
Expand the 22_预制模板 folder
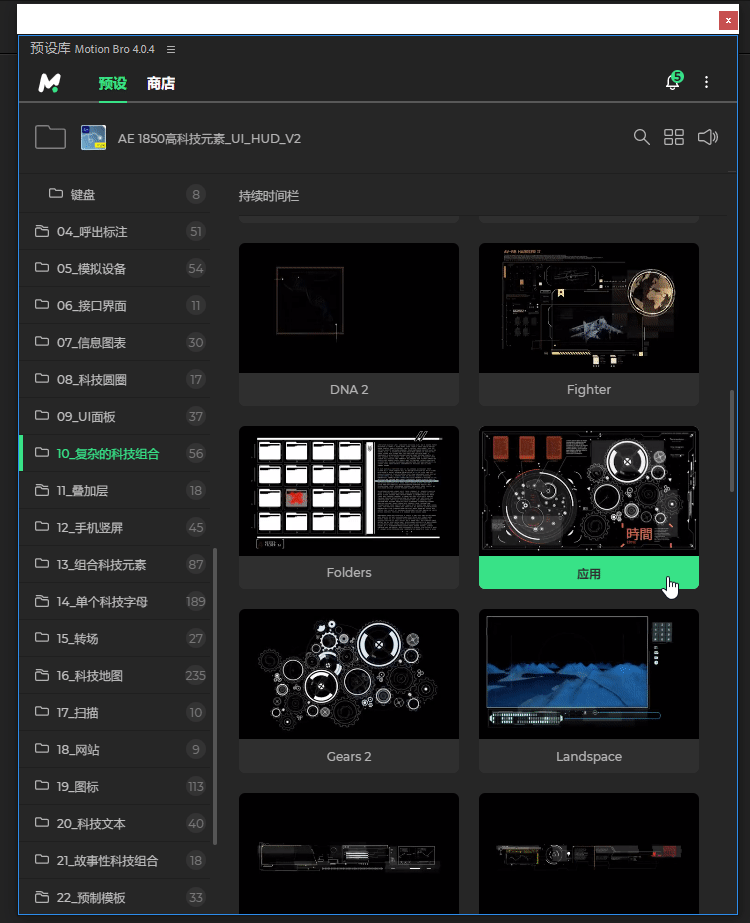(x=115, y=898)
